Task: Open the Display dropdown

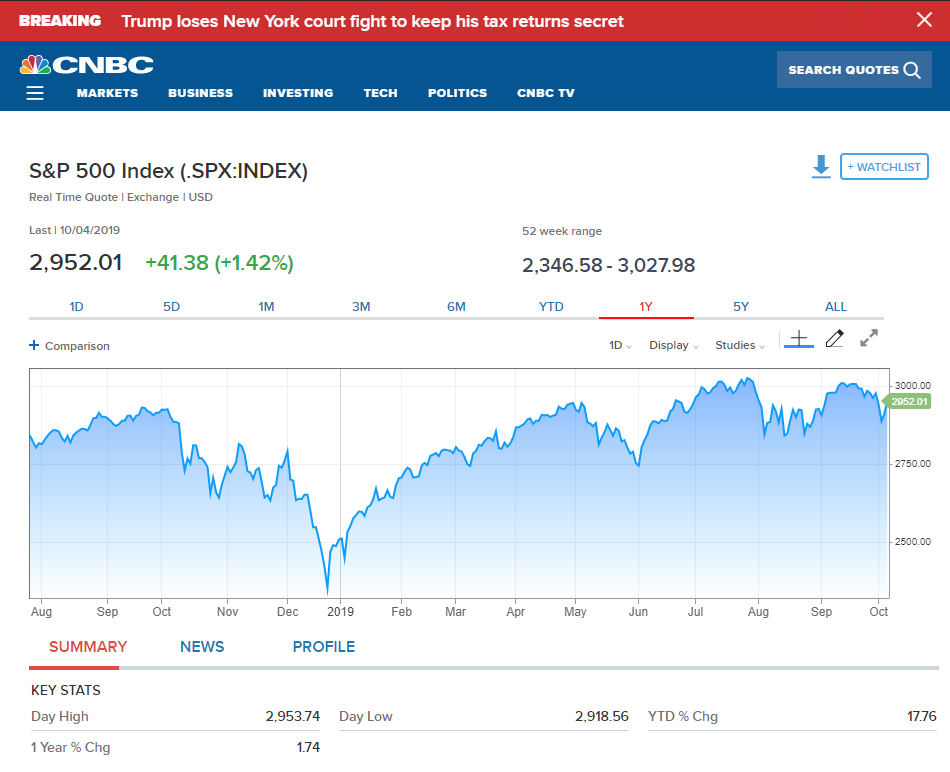Action: [x=674, y=345]
